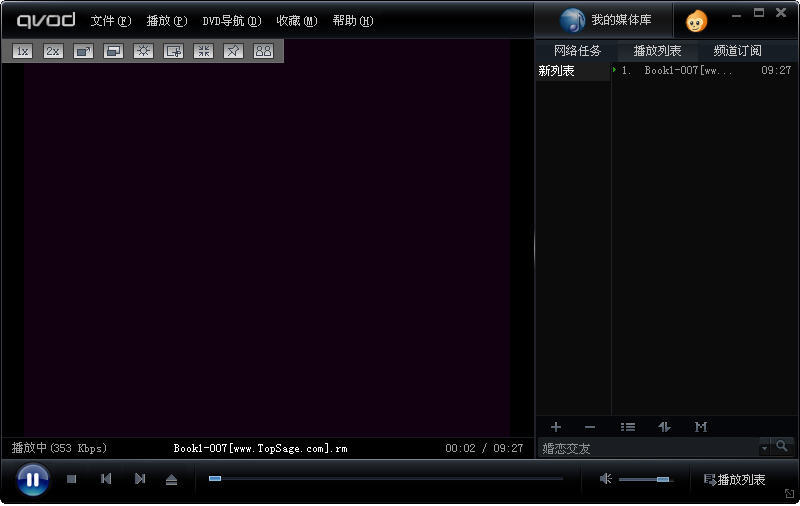Maximize the qvod window
This screenshot has height=506, width=800.
[759, 13]
